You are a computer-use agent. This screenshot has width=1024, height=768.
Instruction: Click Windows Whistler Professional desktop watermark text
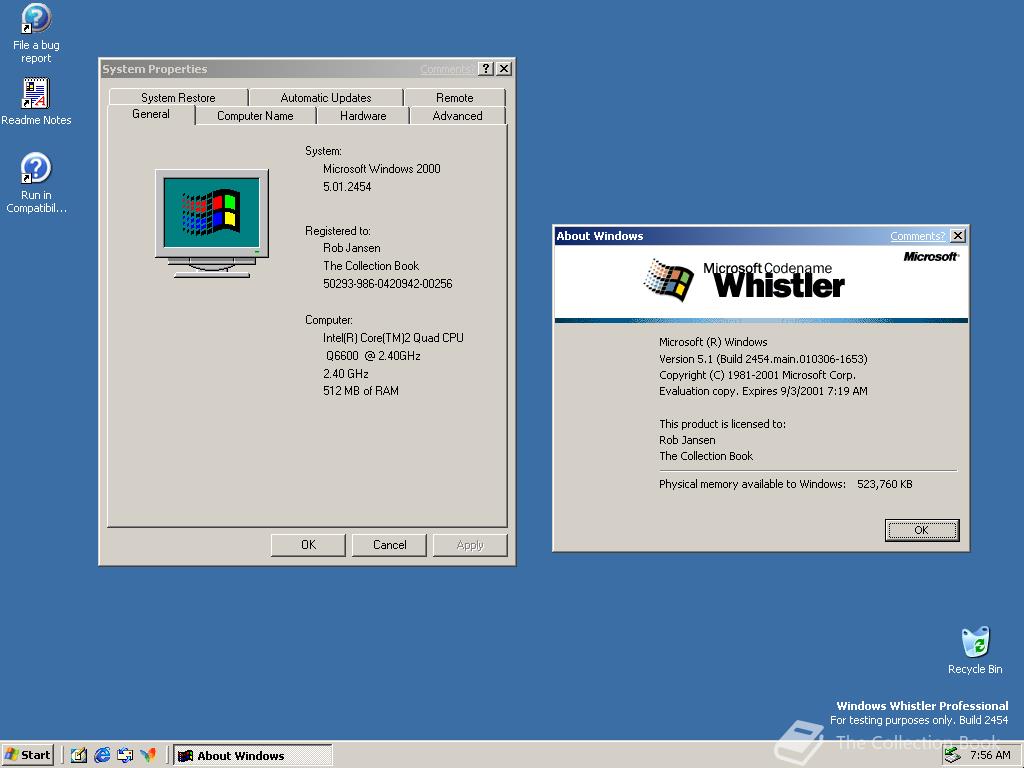[922, 705]
